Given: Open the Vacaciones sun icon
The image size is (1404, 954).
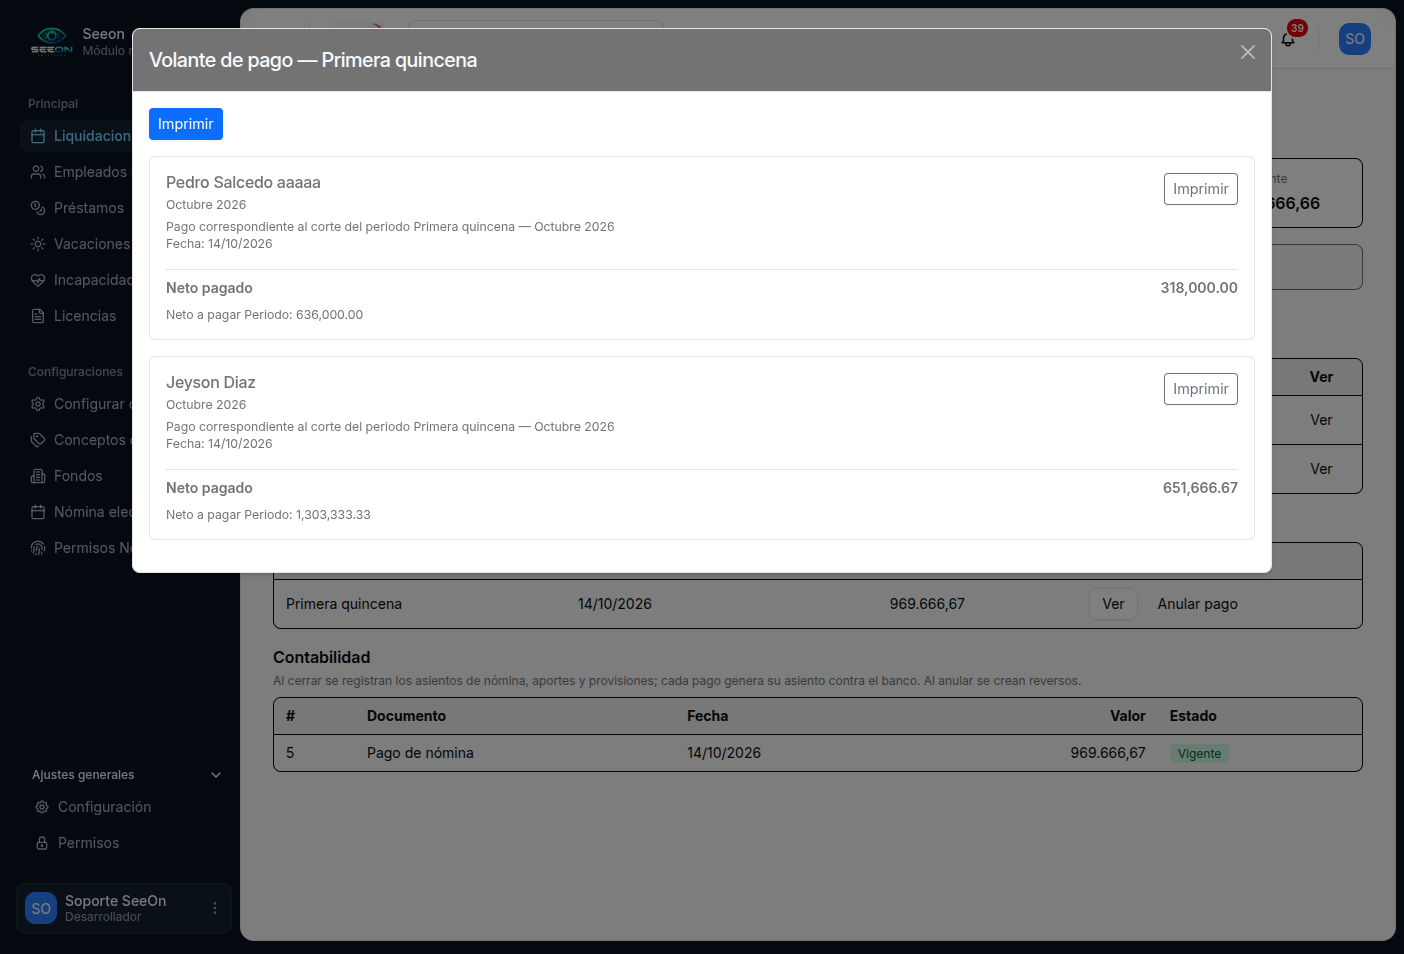Looking at the screenshot, I should 38,244.
